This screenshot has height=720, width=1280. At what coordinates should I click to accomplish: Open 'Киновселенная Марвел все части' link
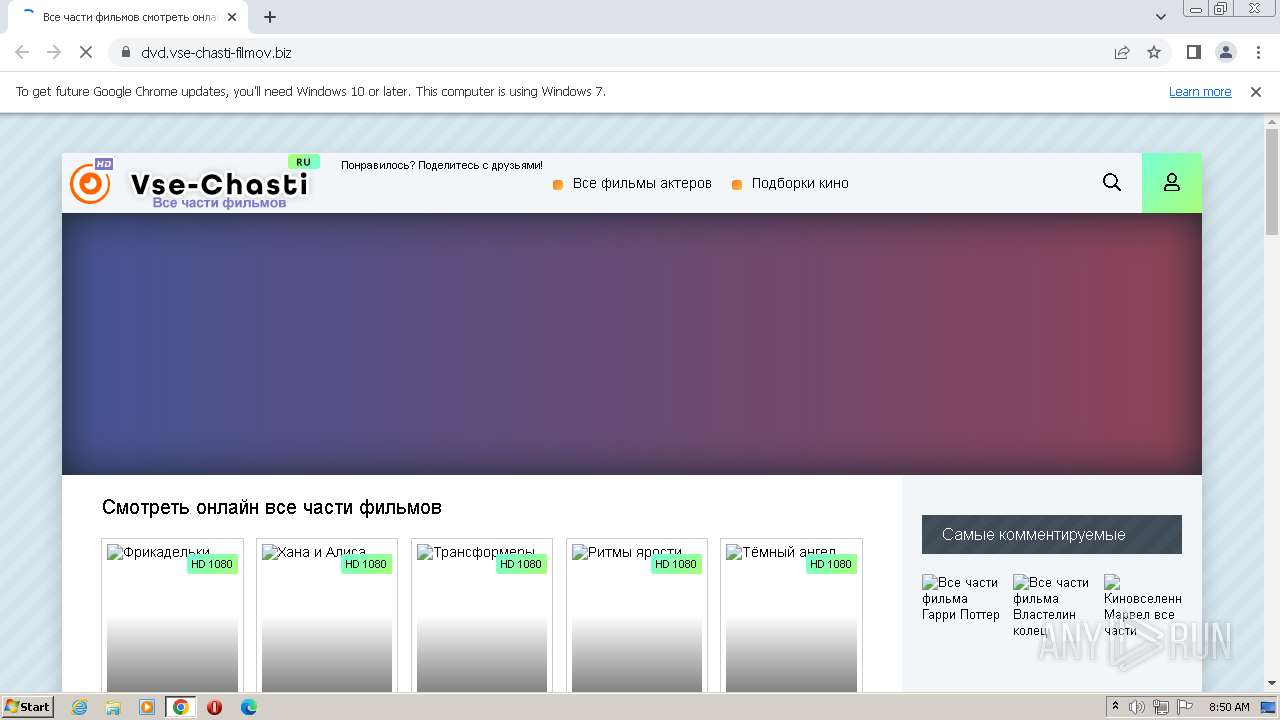pos(1142,606)
